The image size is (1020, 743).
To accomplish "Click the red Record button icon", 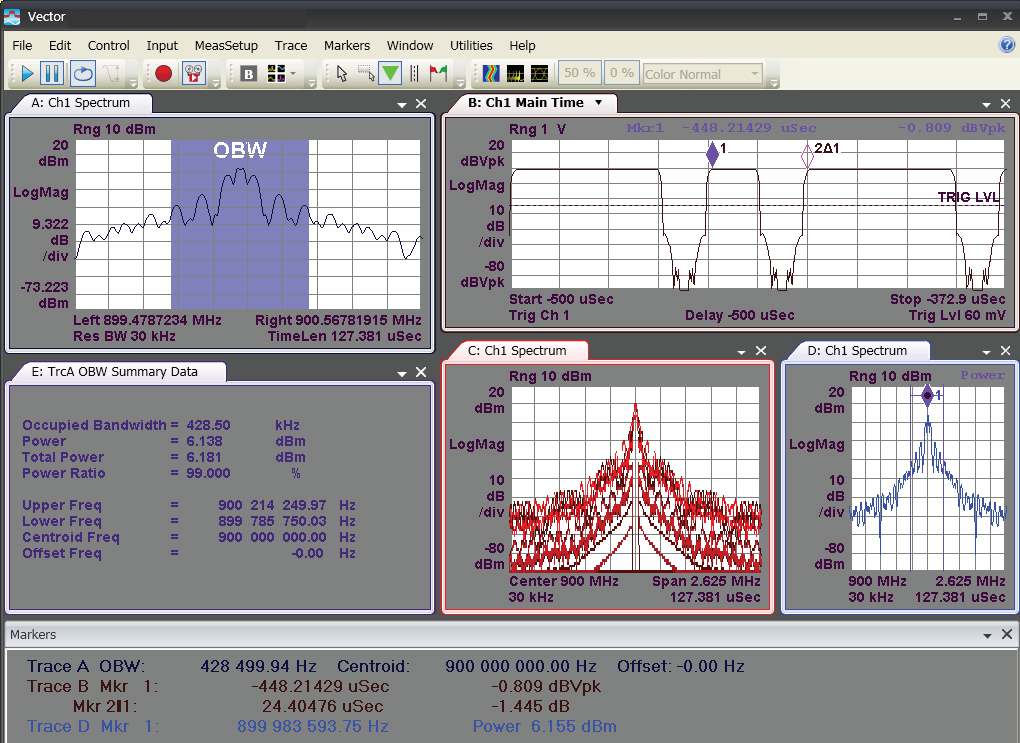I will [164, 73].
